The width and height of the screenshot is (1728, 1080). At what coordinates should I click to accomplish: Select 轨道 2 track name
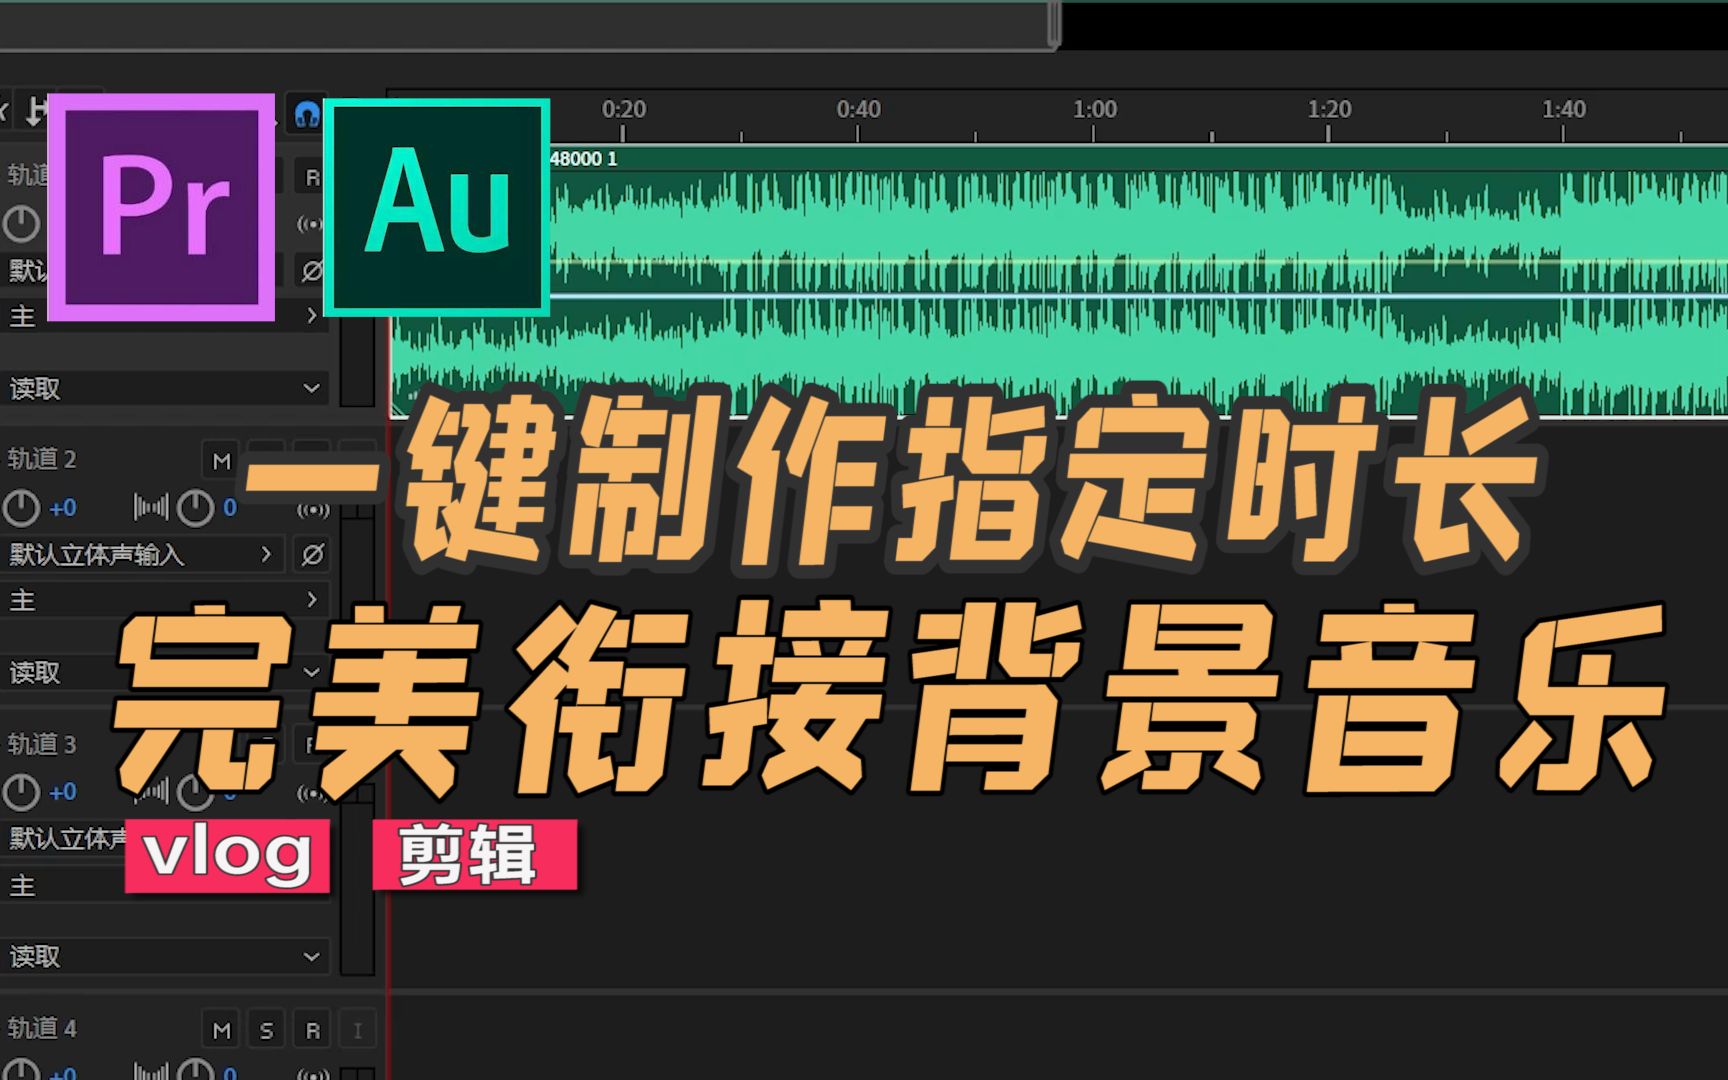click(42, 459)
